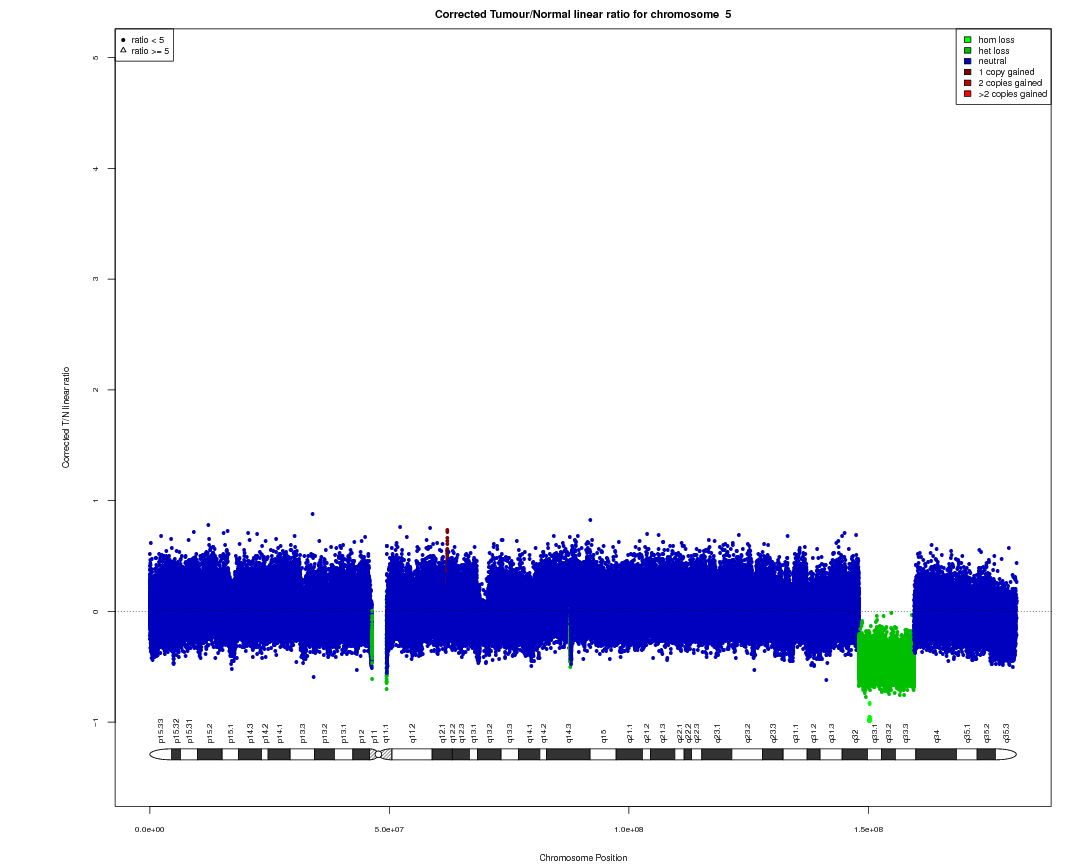Viewport: 1080px width, 864px height.
Task: Click the q15 cytoband label
Action: coord(604,735)
